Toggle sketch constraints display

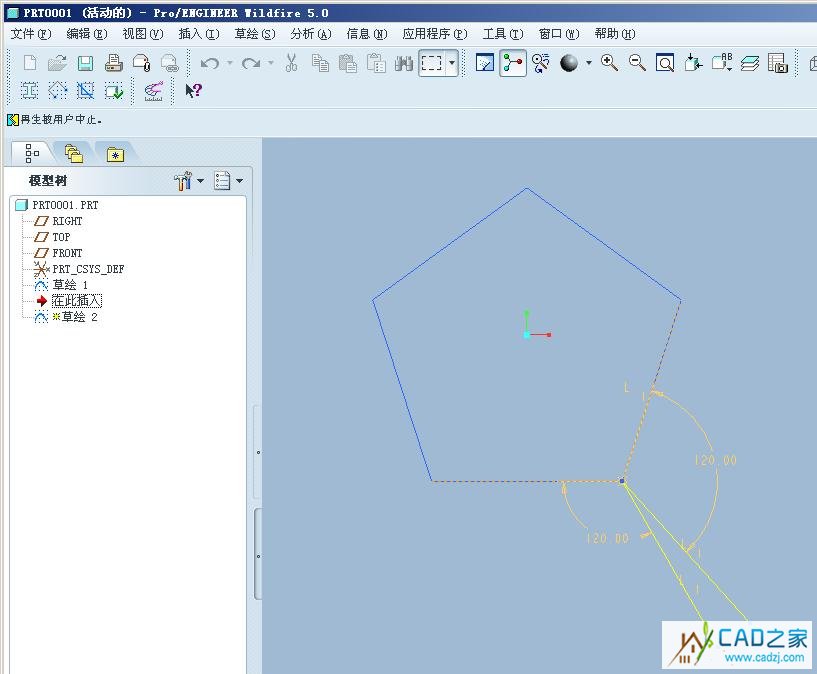click(57, 91)
